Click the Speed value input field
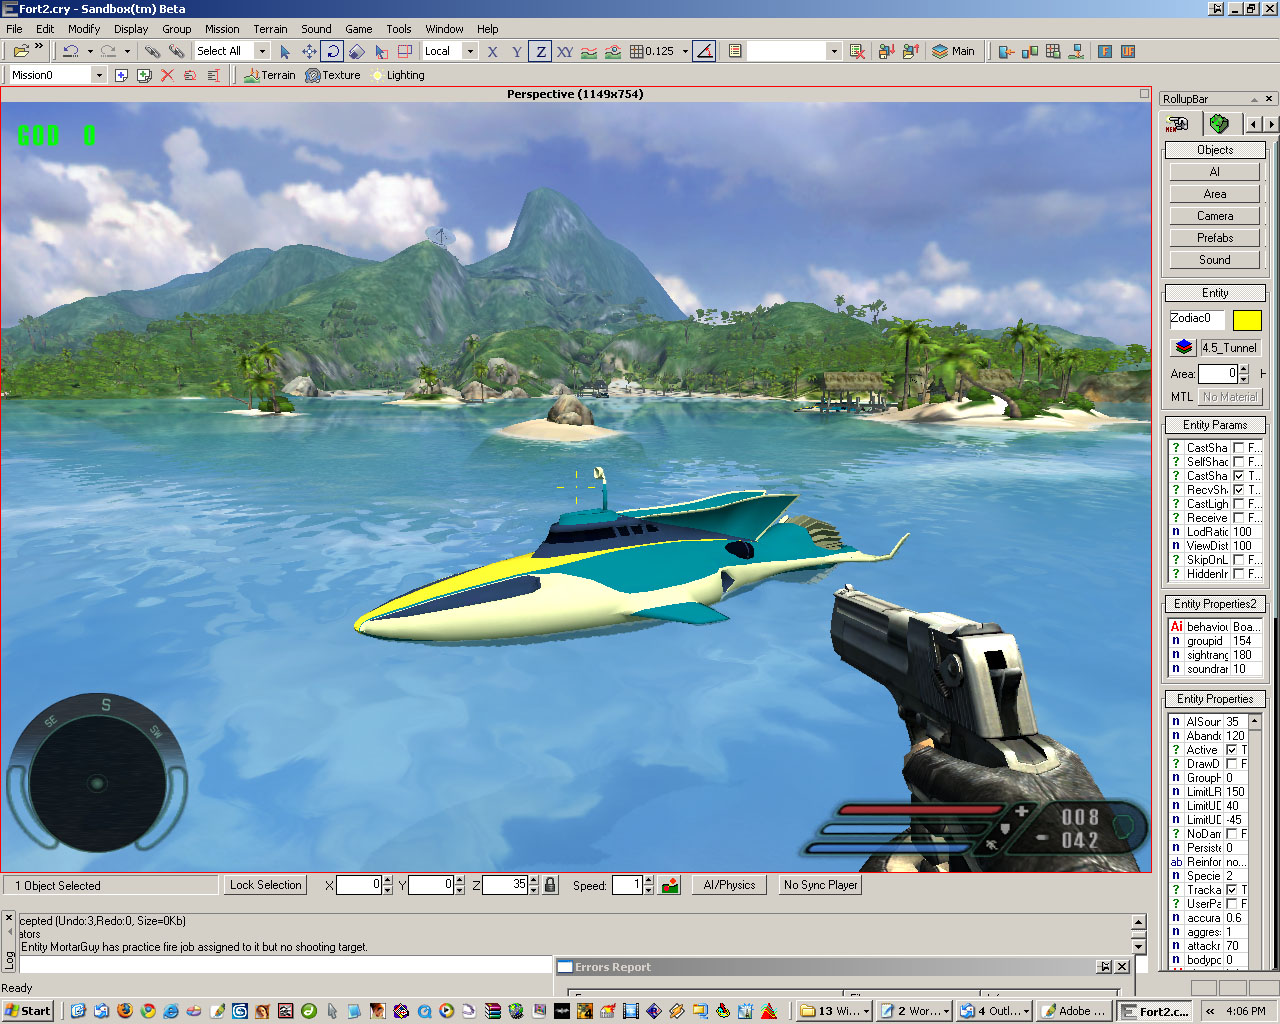 [627, 885]
